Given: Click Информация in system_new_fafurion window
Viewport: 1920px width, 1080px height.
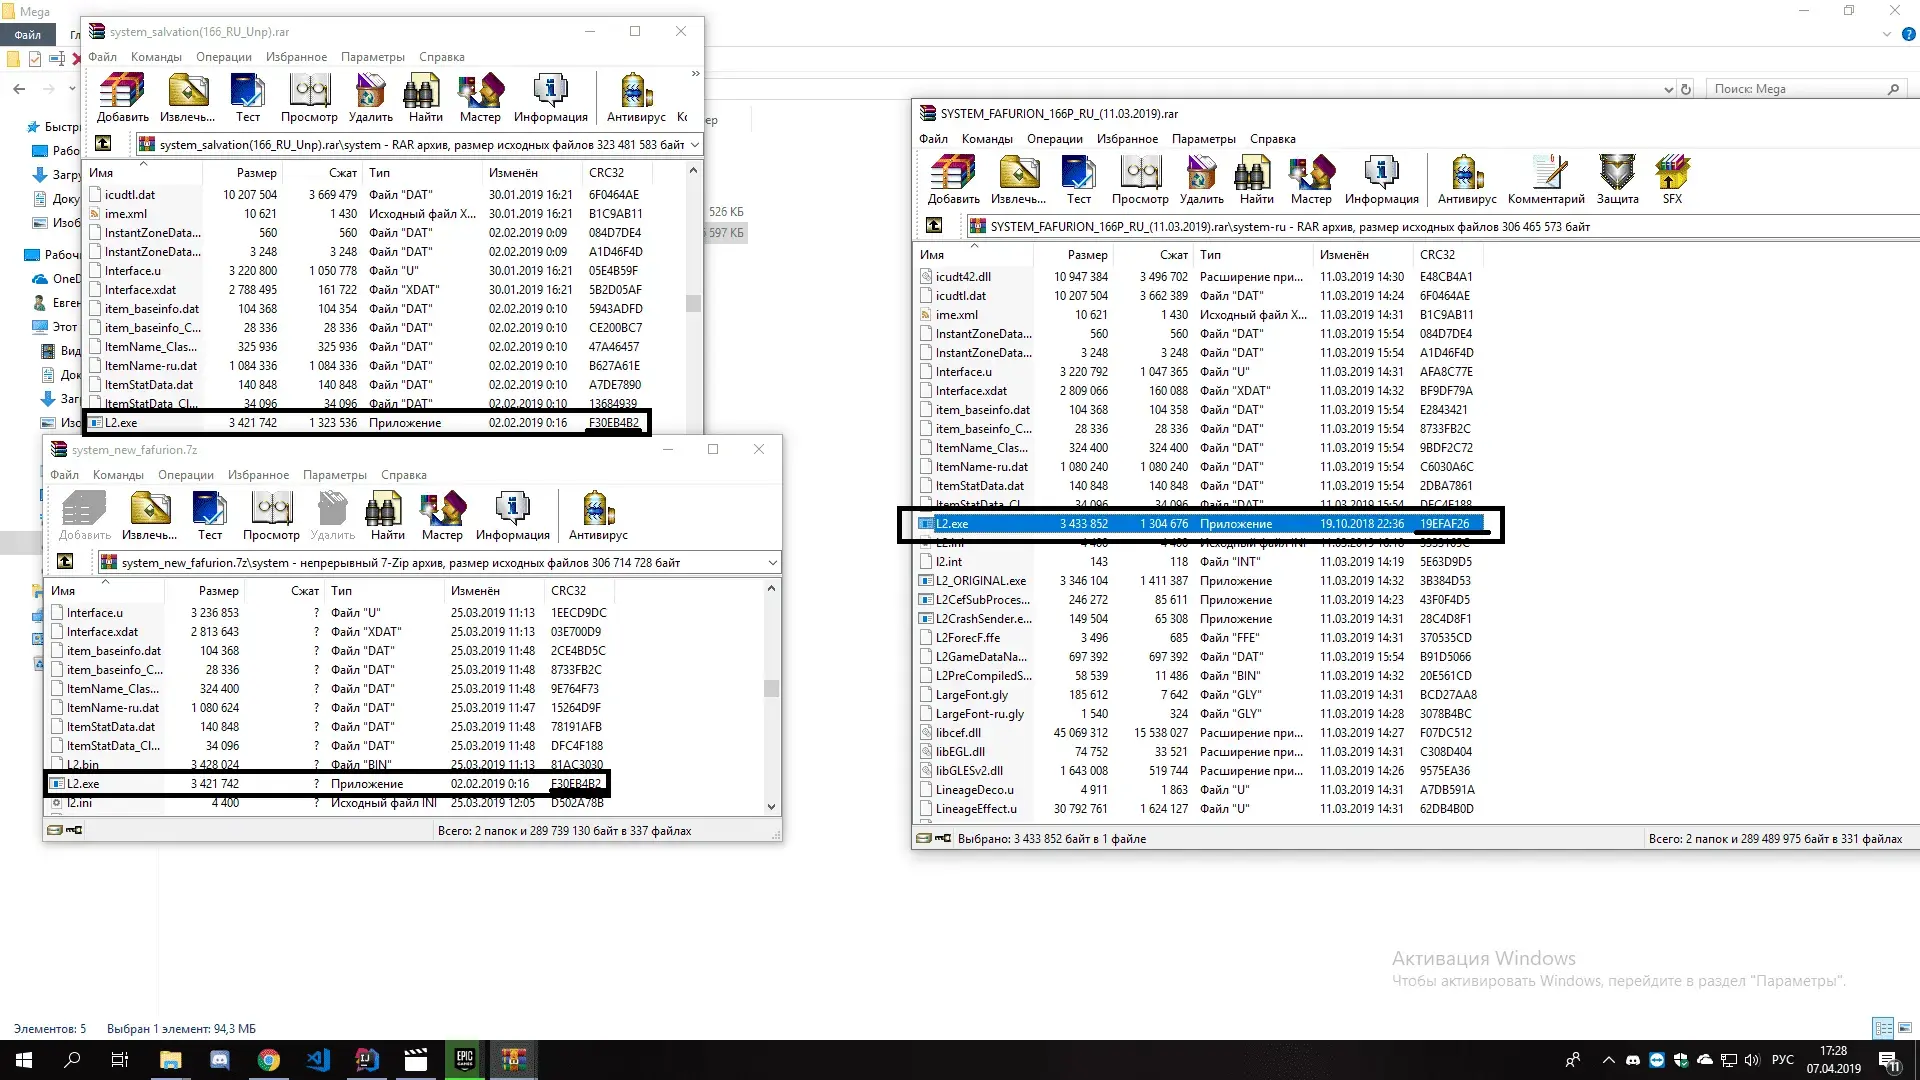Looking at the screenshot, I should tap(512, 516).
